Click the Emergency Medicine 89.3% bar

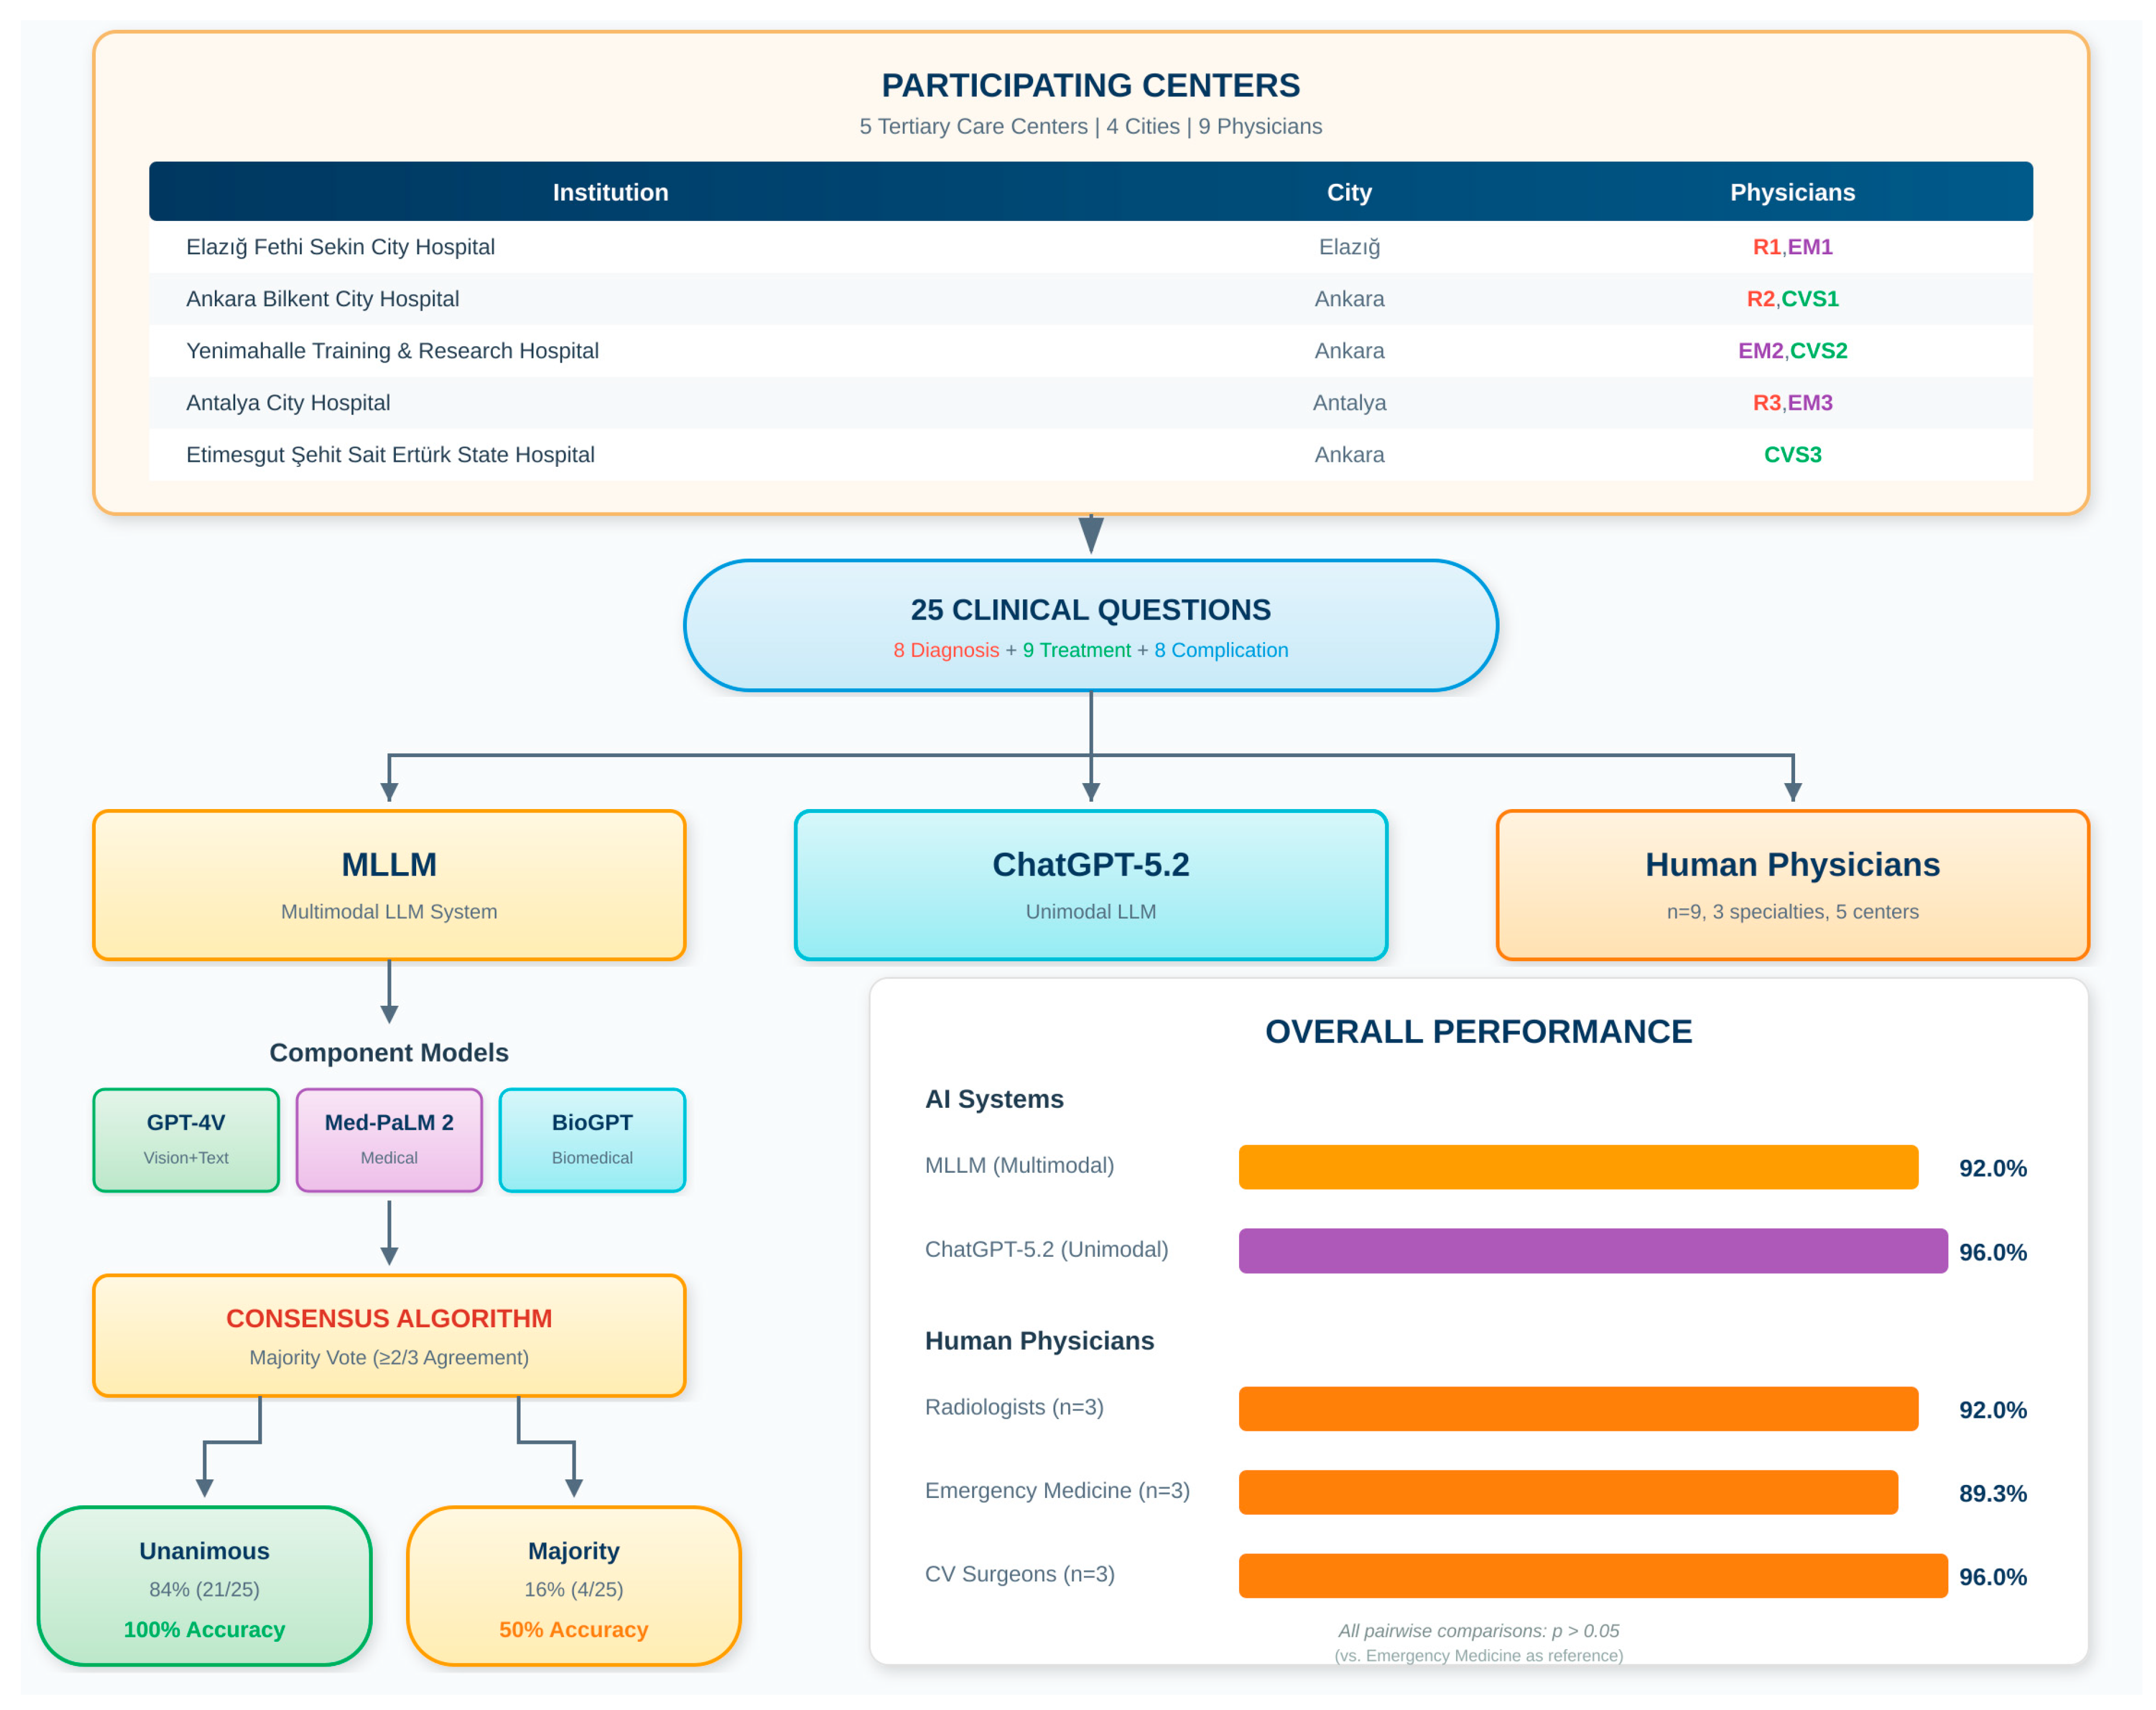pyautogui.click(x=1567, y=1491)
